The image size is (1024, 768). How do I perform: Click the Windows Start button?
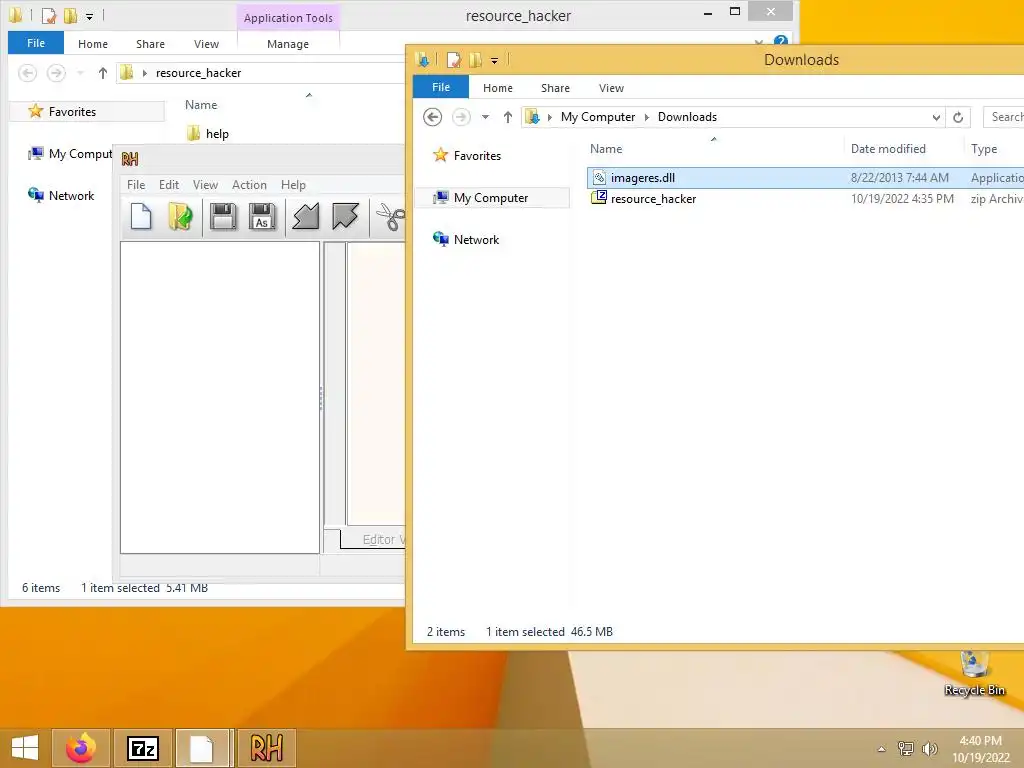tap(25, 748)
